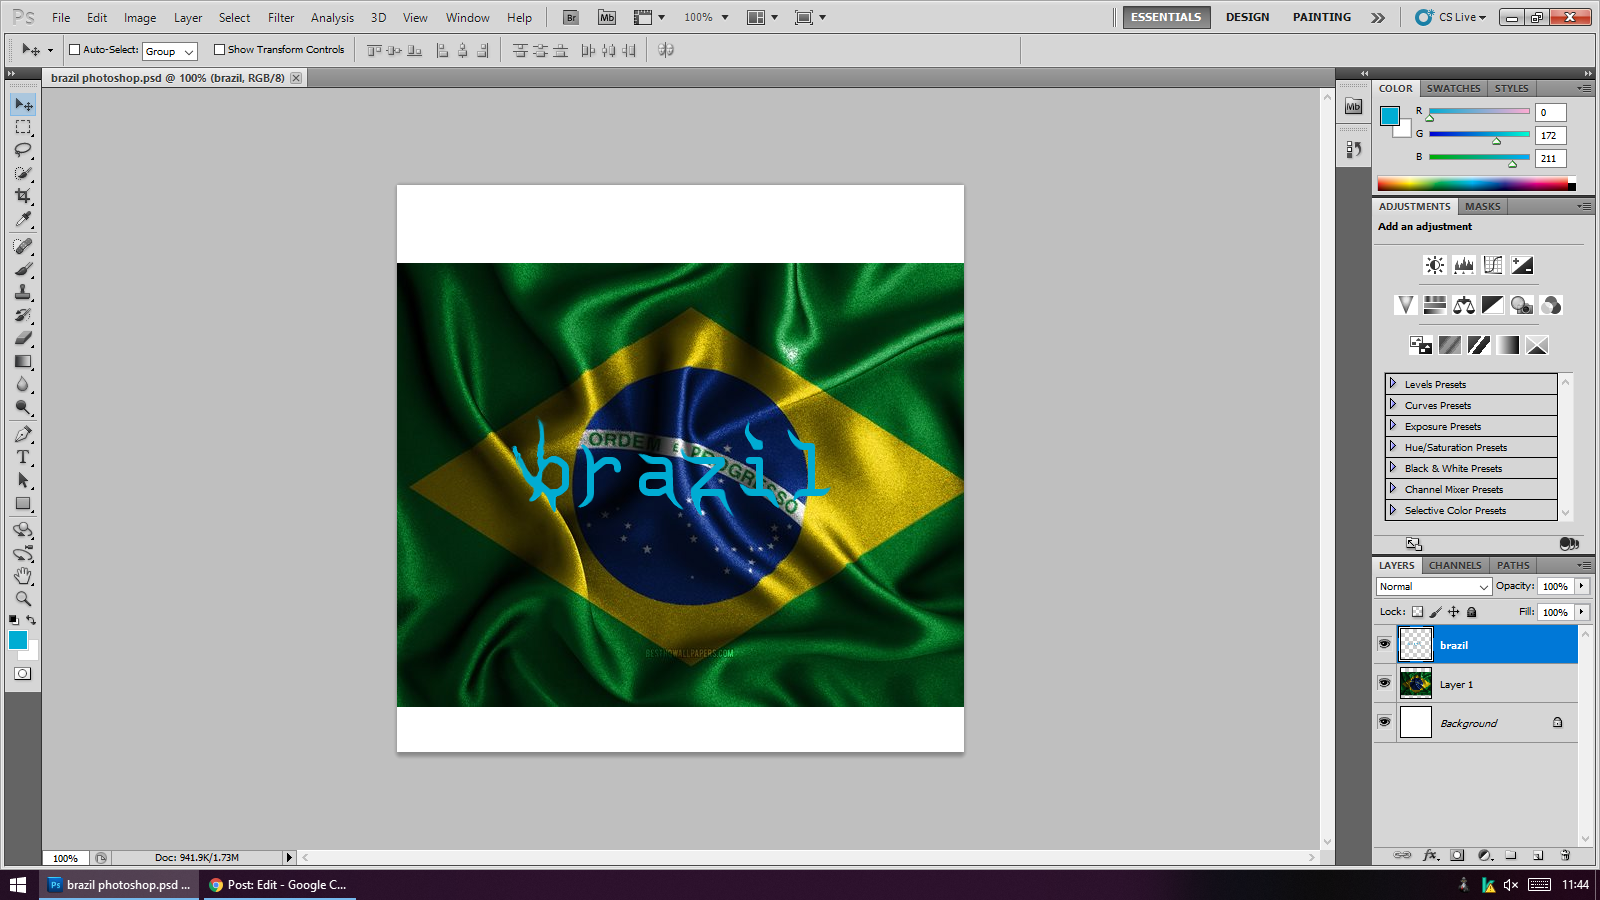Viewport: 1600px width, 900px height.
Task: Toggle lock transparent pixels
Action: coord(1417,612)
